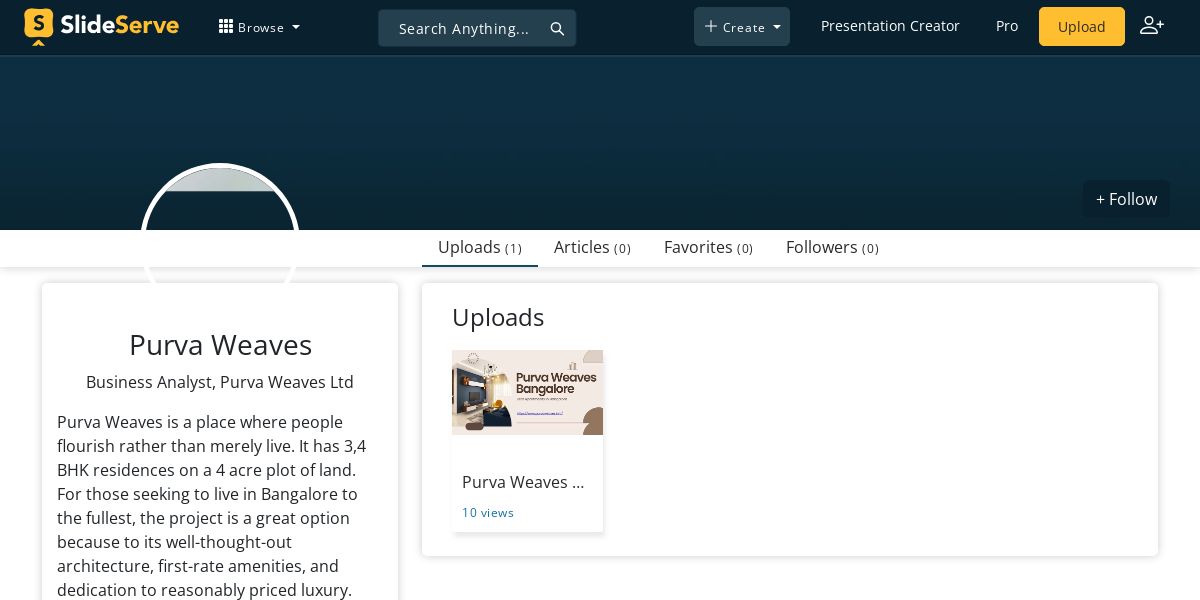1200x600 pixels.
Task: Click the profile description paragraph
Action: (212, 505)
